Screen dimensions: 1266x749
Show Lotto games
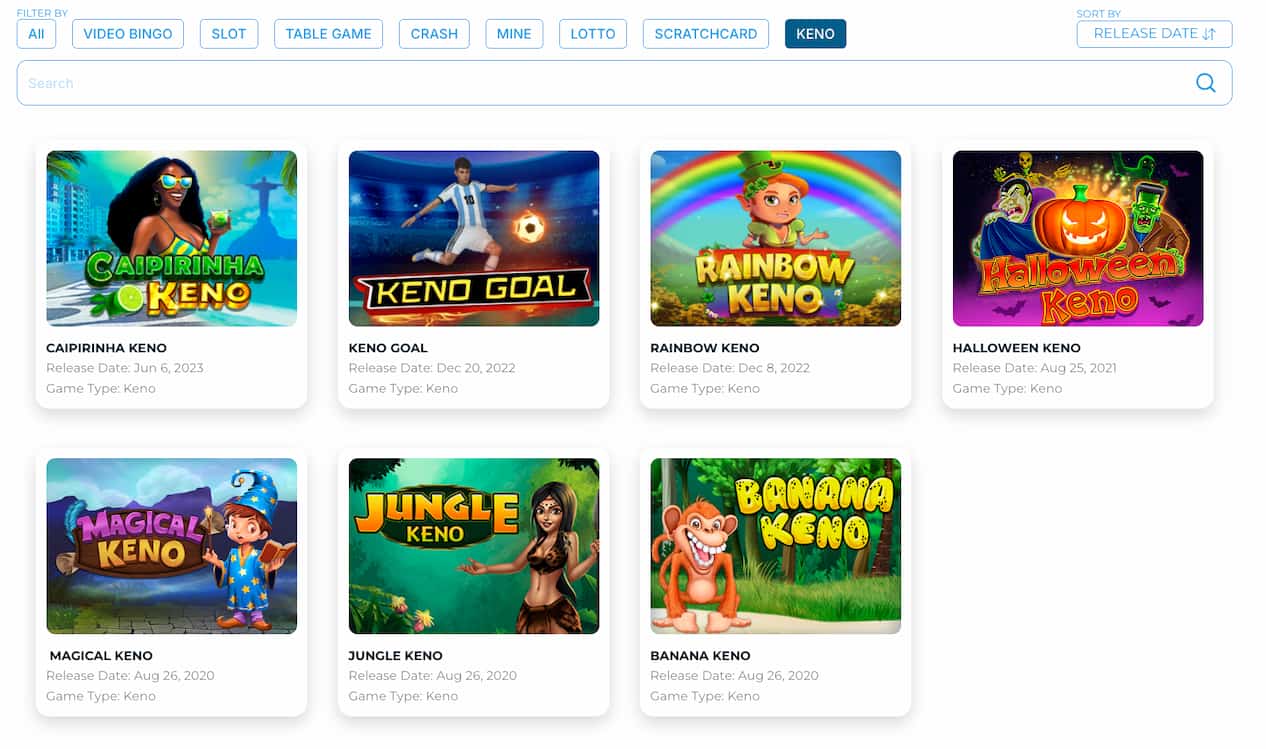point(593,34)
